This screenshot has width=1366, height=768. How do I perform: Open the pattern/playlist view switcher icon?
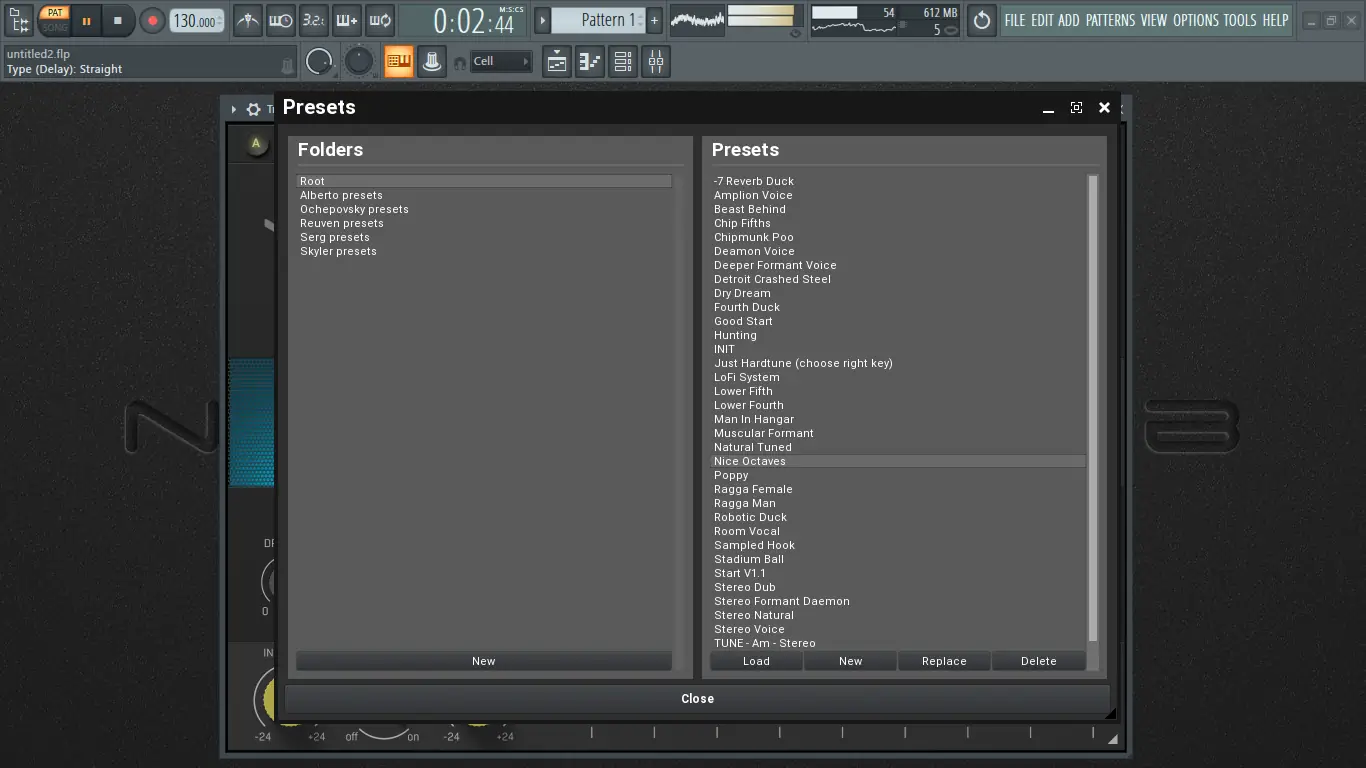(x=19, y=20)
